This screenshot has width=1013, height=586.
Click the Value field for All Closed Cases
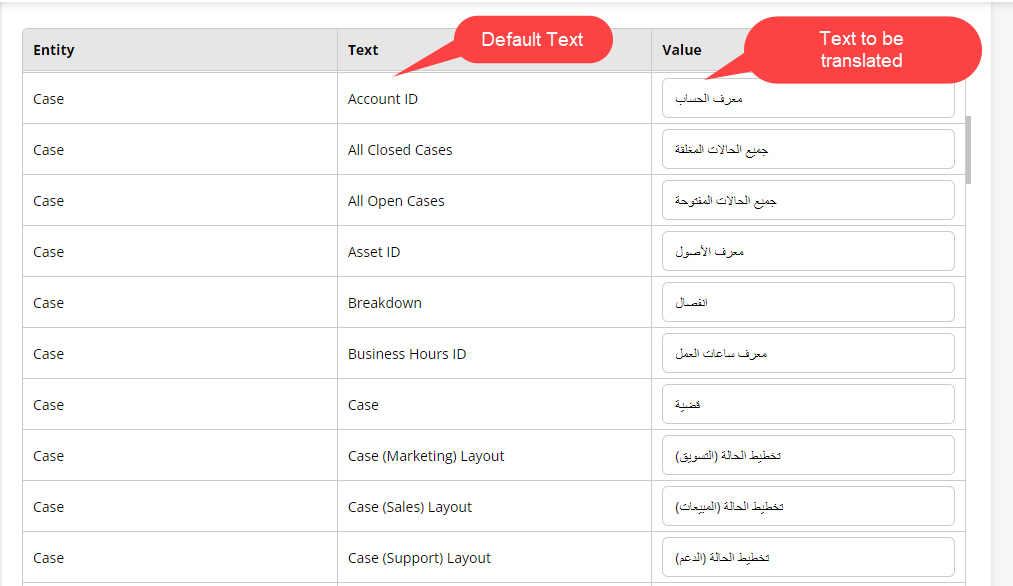point(808,150)
